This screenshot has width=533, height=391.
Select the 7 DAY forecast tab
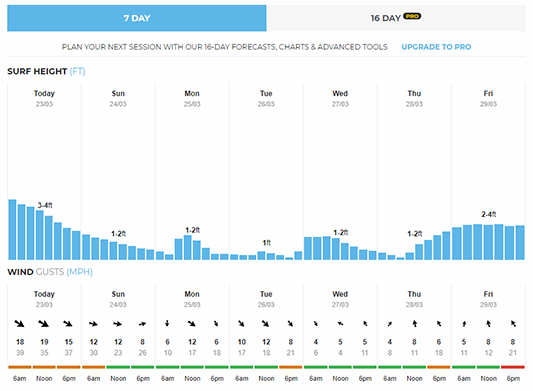pyautogui.click(x=137, y=18)
